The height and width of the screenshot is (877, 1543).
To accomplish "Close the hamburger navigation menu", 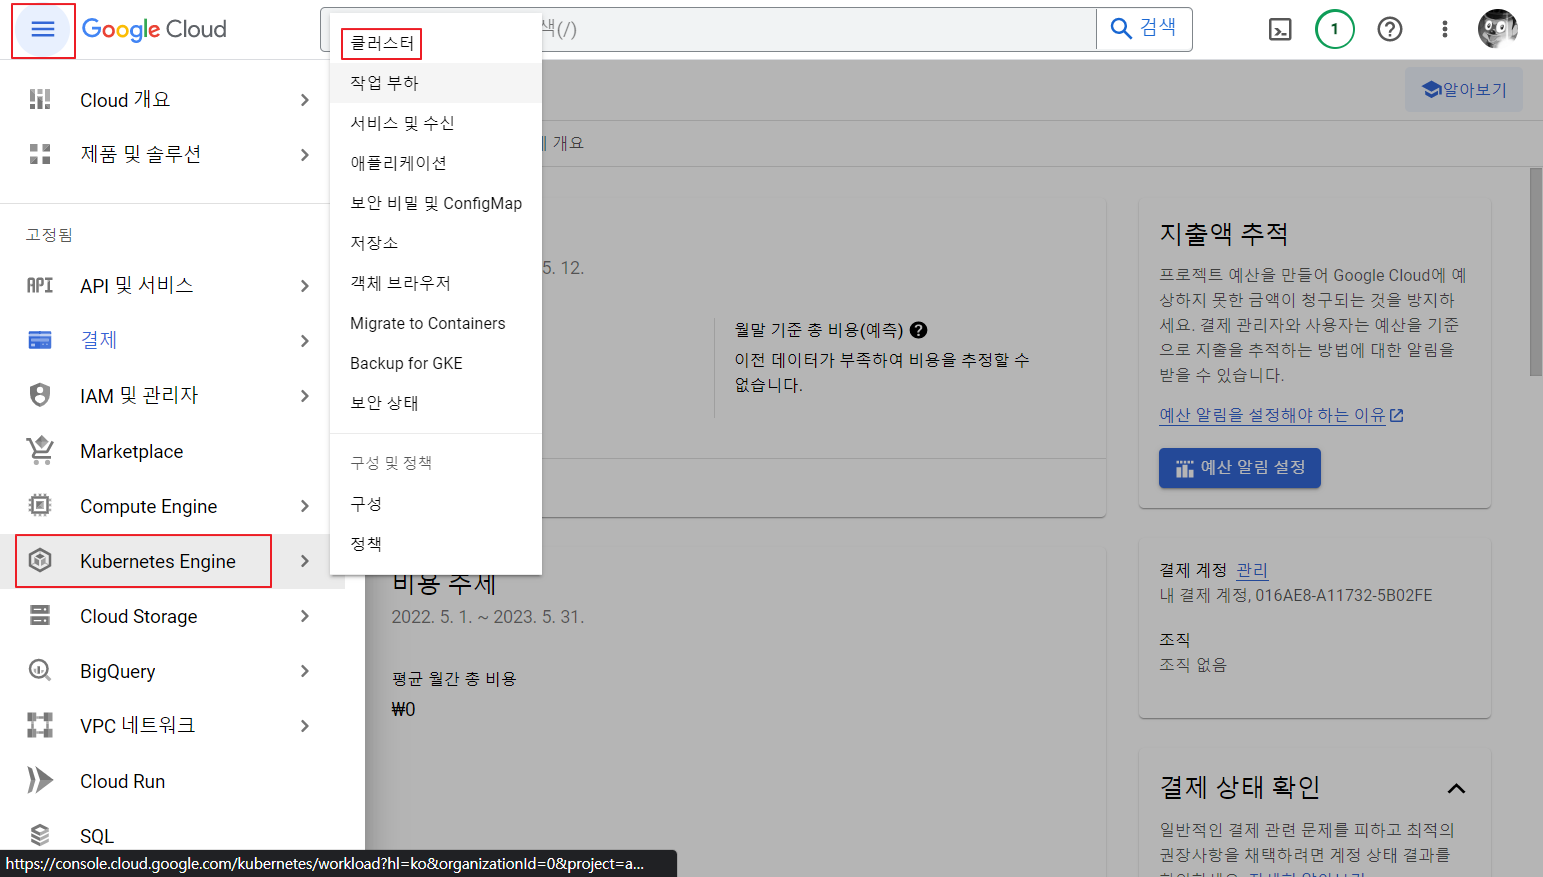I will coord(43,30).
